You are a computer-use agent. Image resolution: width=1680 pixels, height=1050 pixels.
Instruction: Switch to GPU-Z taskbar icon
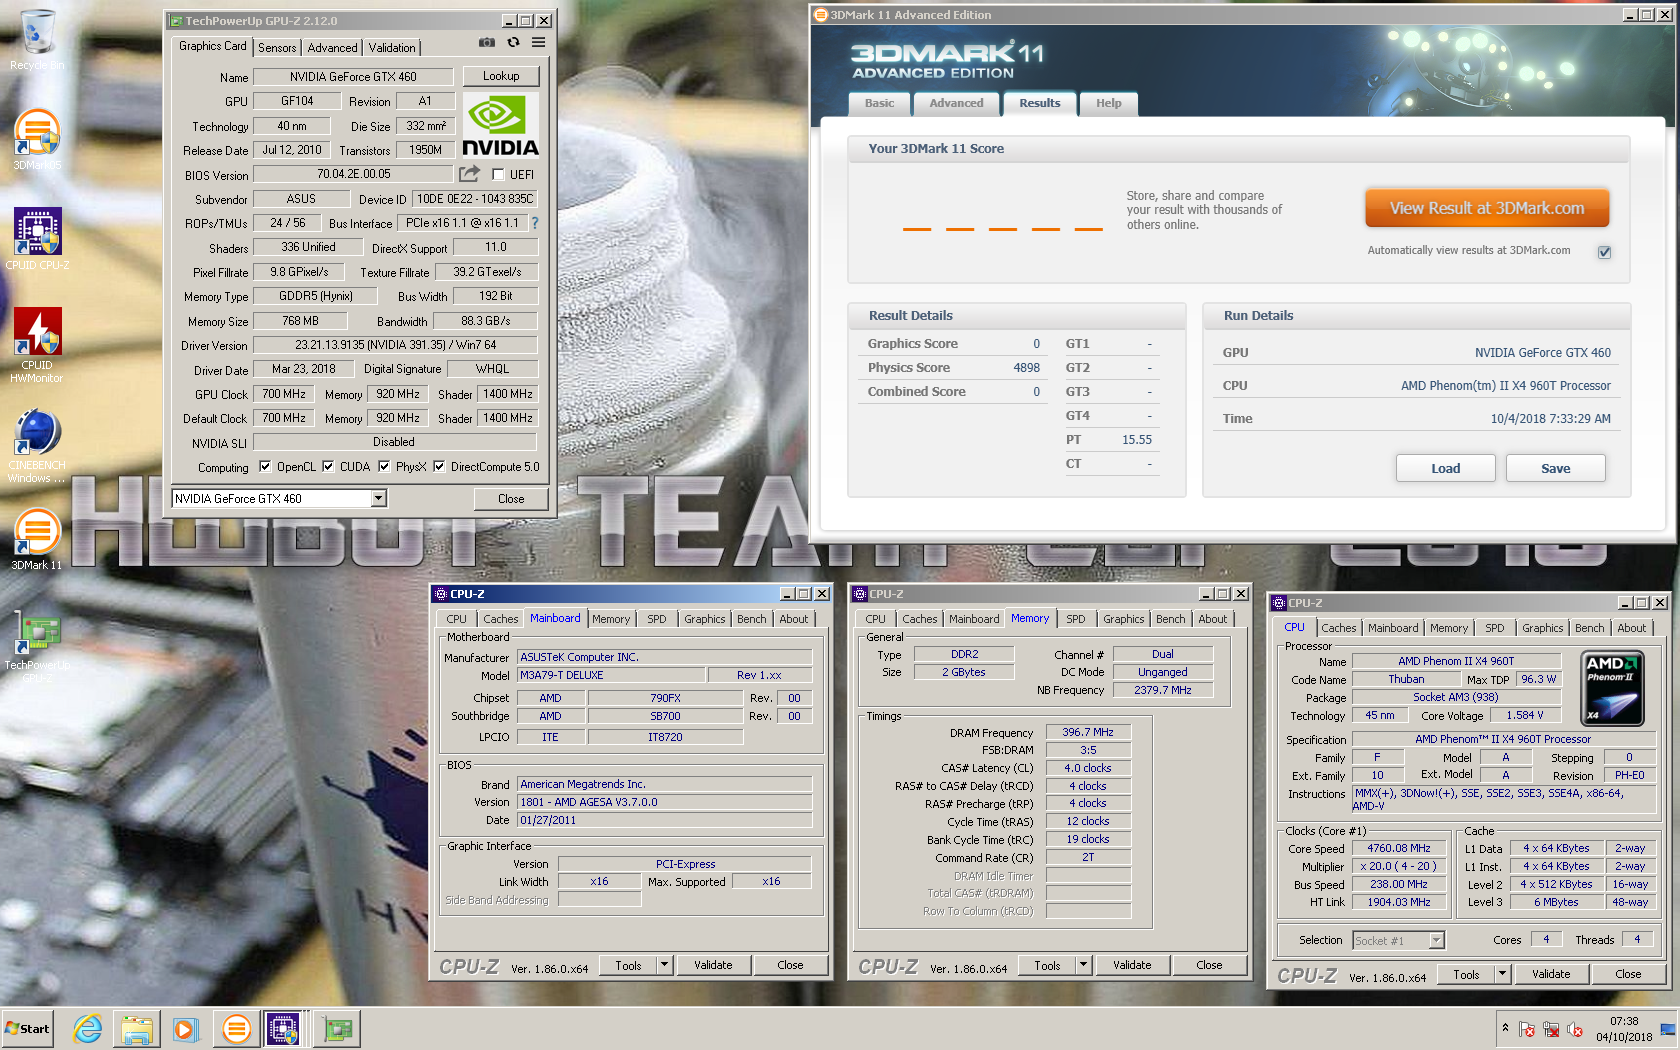337,1028
